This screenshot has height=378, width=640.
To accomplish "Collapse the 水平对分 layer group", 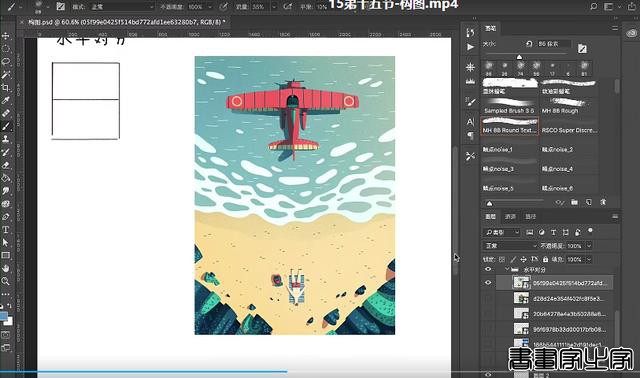I will point(507,269).
